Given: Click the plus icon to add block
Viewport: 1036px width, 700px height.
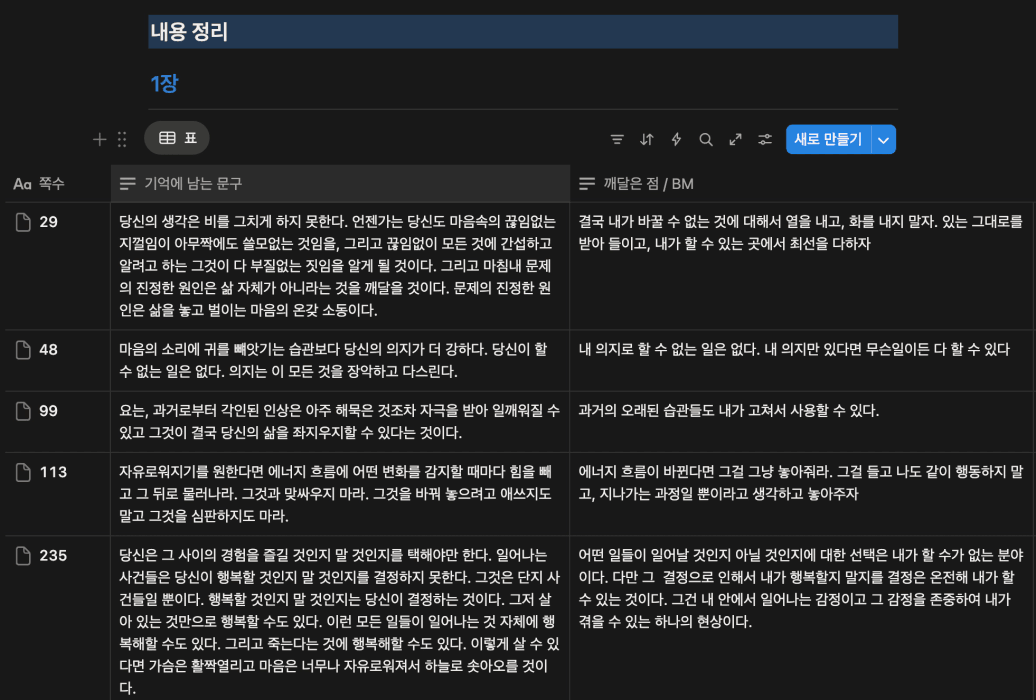Looking at the screenshot, I should pos(99,140).
